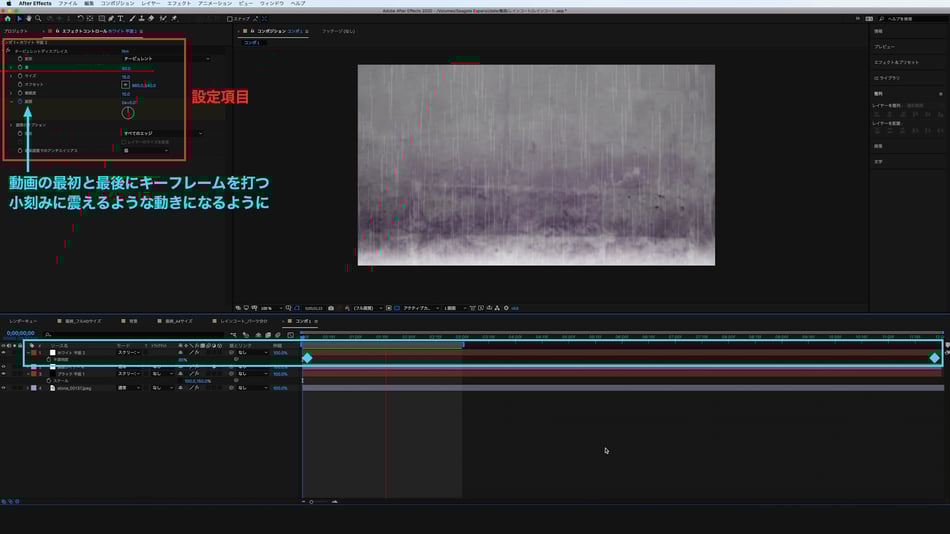Open the displacement type dropdown
The height and width of the screenshot is (534, 950).
[160, 59]
